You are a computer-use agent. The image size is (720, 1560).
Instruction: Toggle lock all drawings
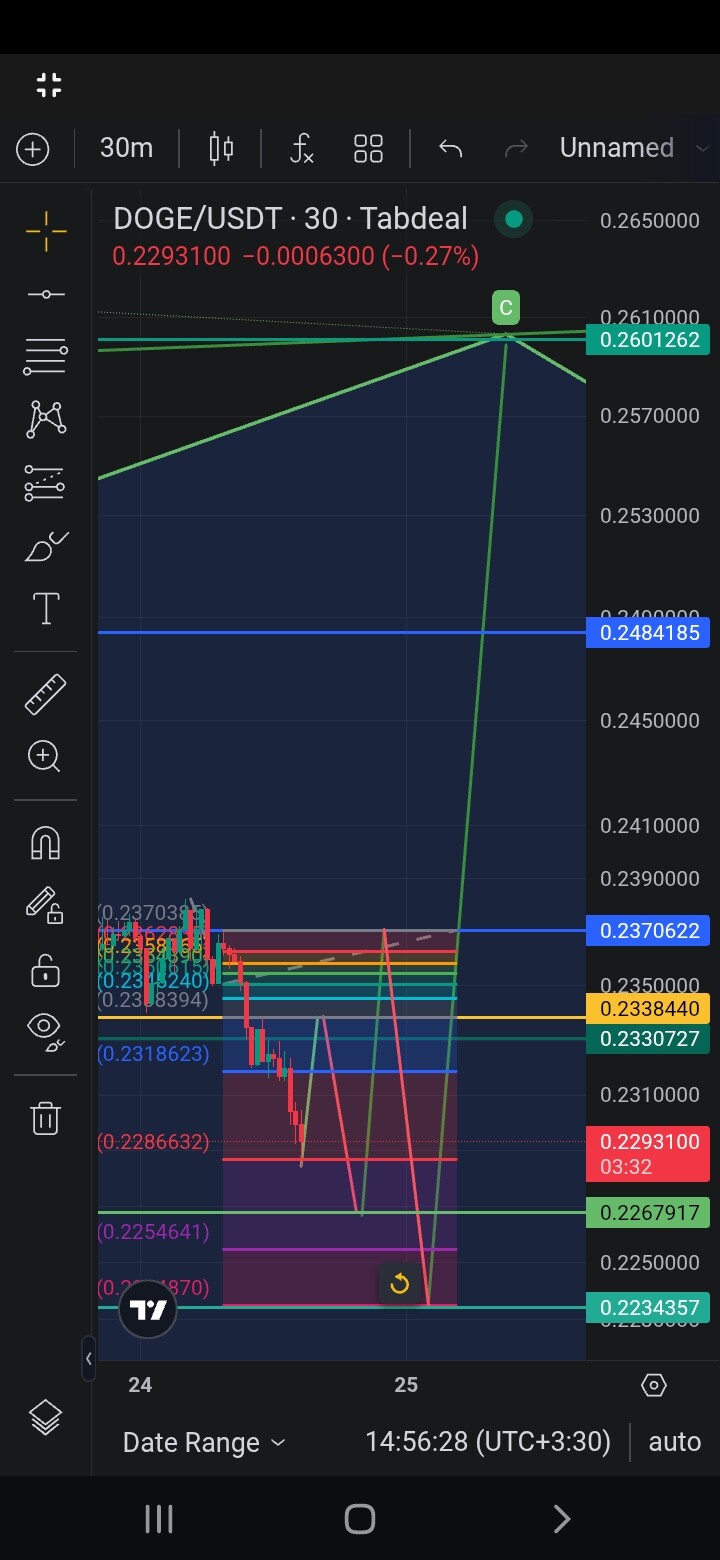click(46, 970)
